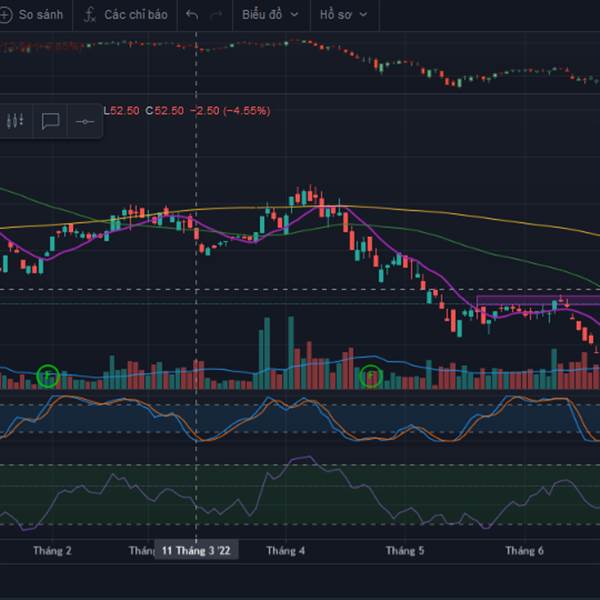
Task: Click the second green circled event marker
Action: tap(371, 376)
